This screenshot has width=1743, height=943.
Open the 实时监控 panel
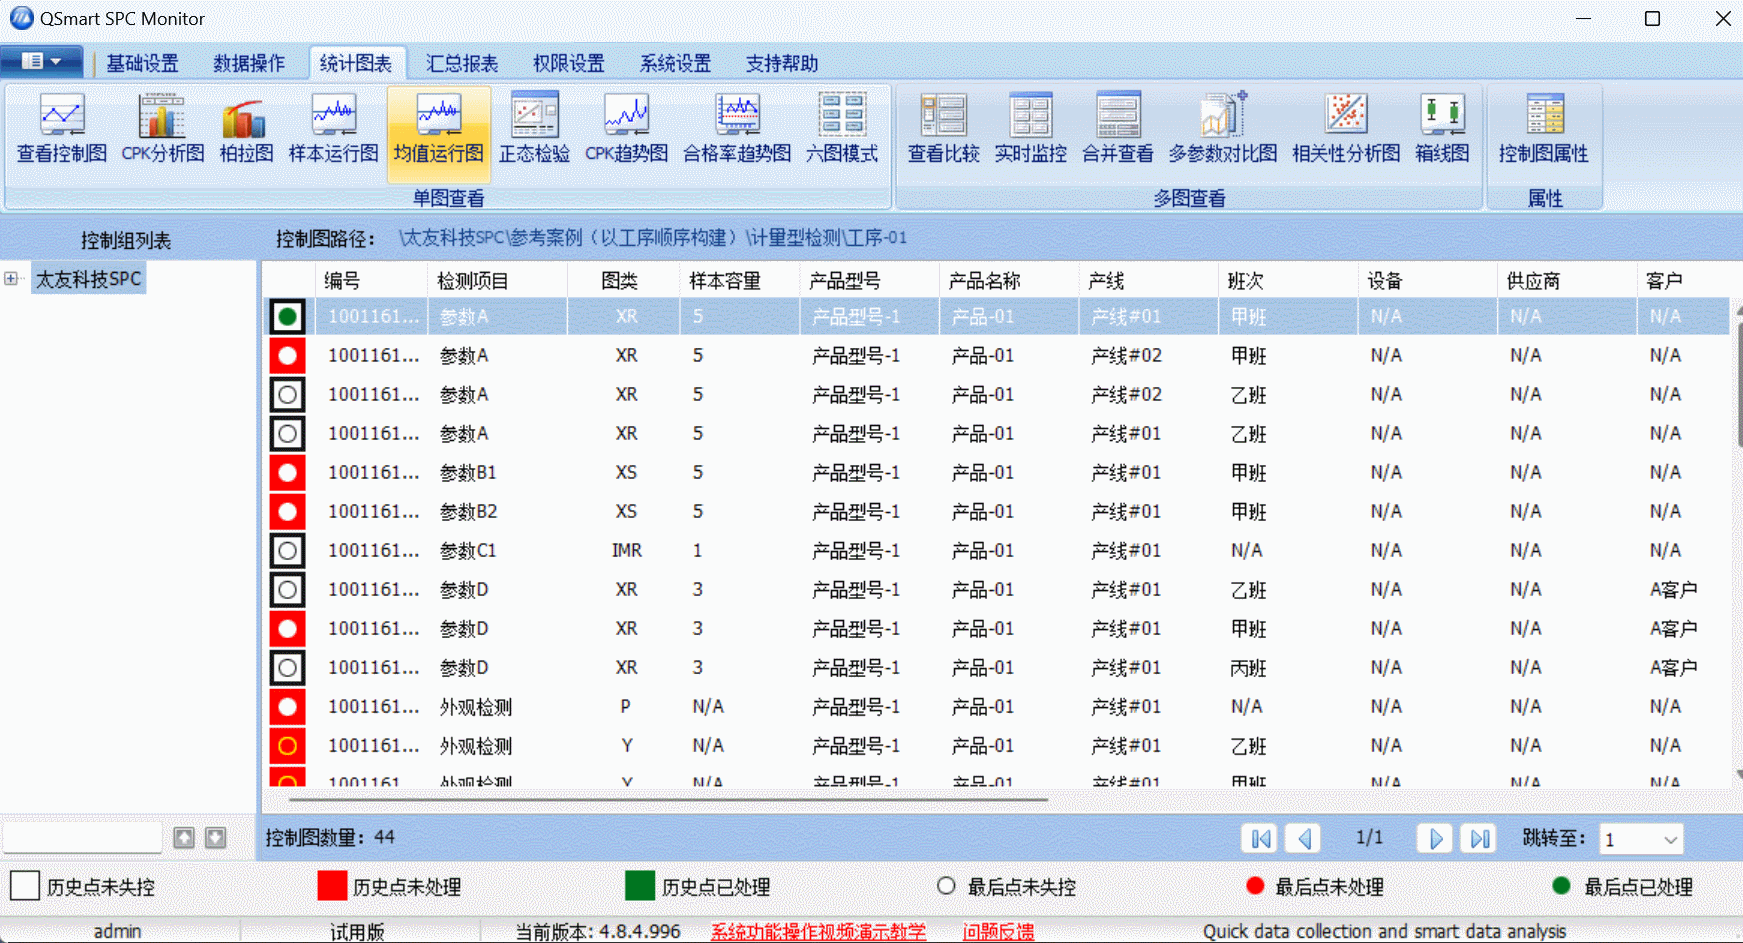pyautogui.click(x=1030, y=128)
